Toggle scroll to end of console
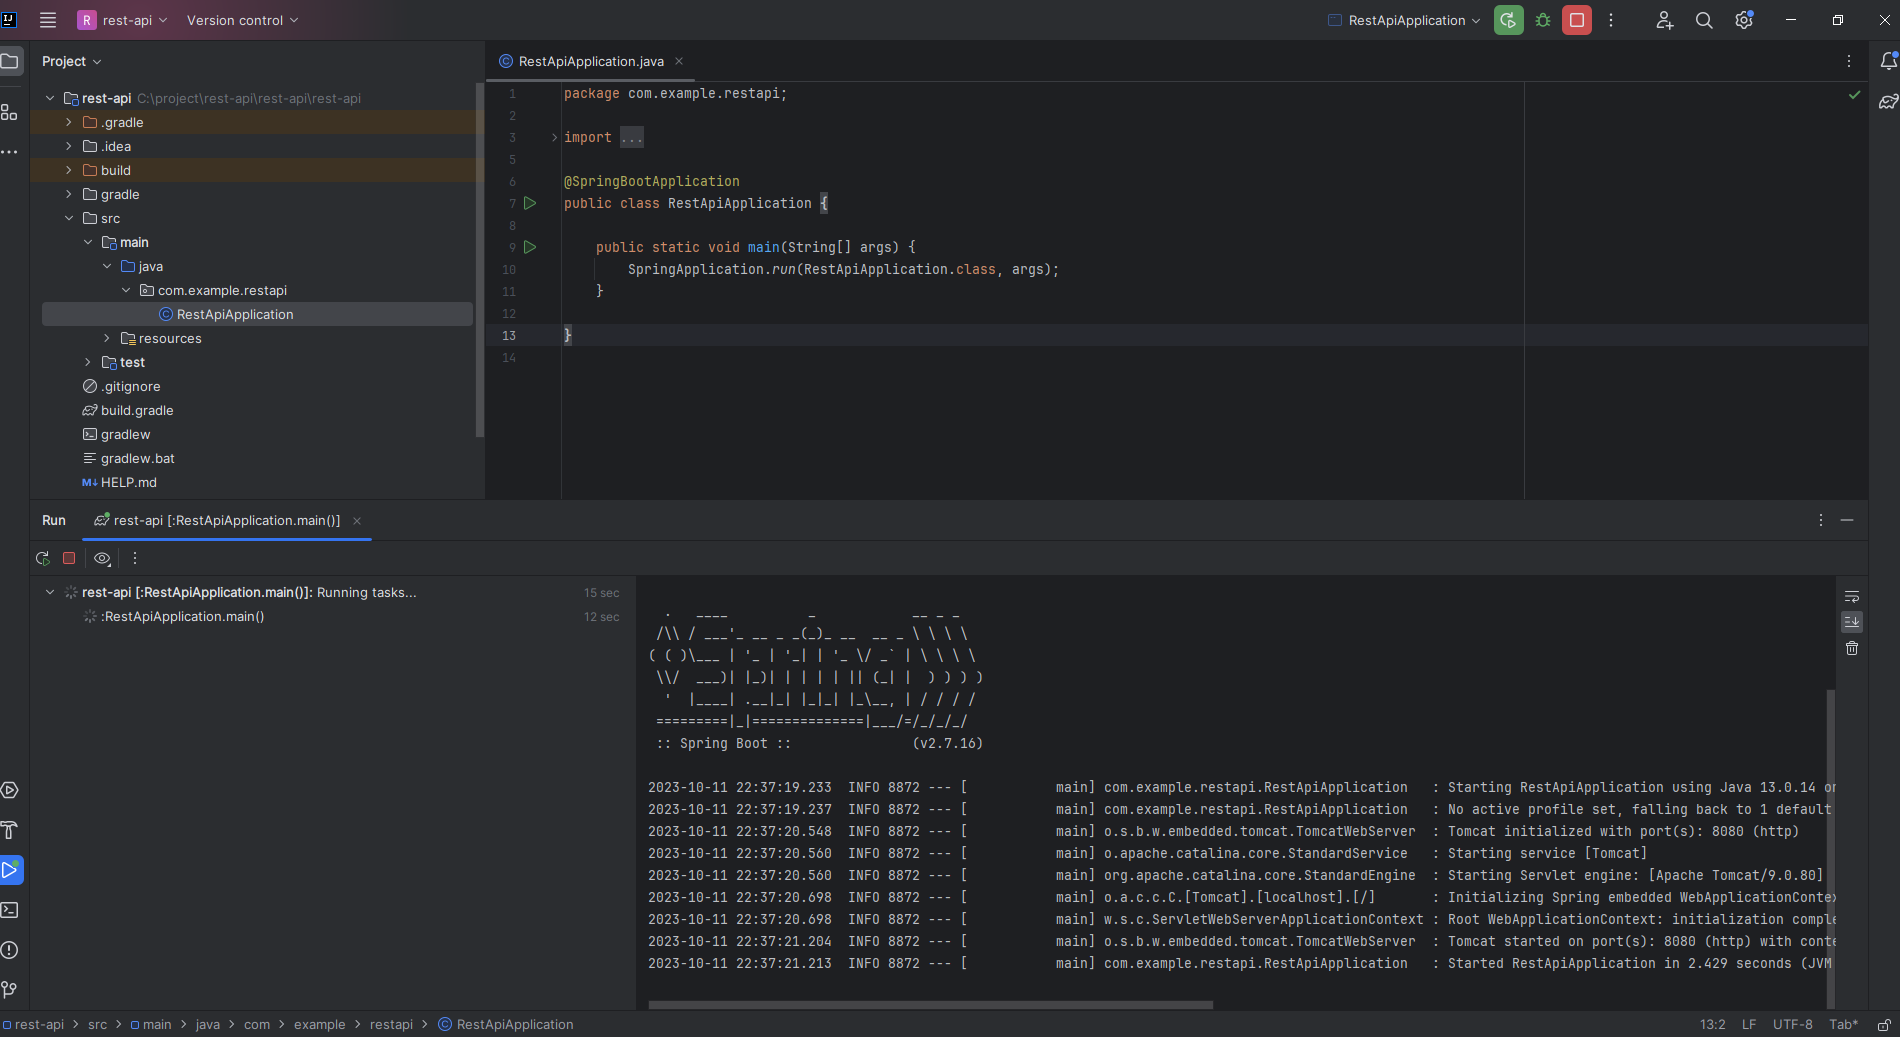The width and height of the screenshot is (1900, 1037). (1852, 622)
